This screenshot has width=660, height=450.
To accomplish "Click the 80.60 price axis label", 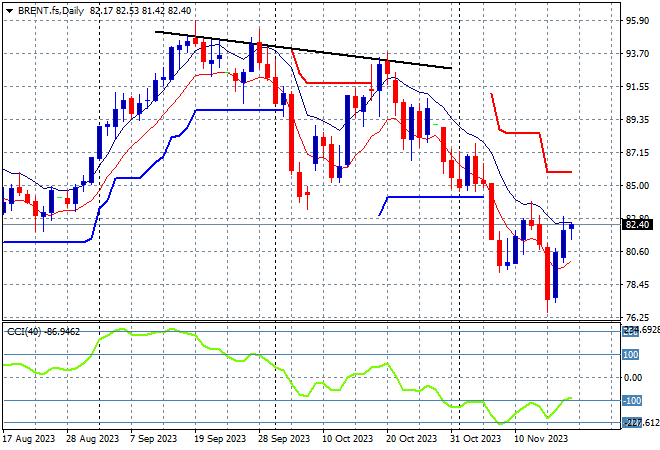I will pos(637,252).
